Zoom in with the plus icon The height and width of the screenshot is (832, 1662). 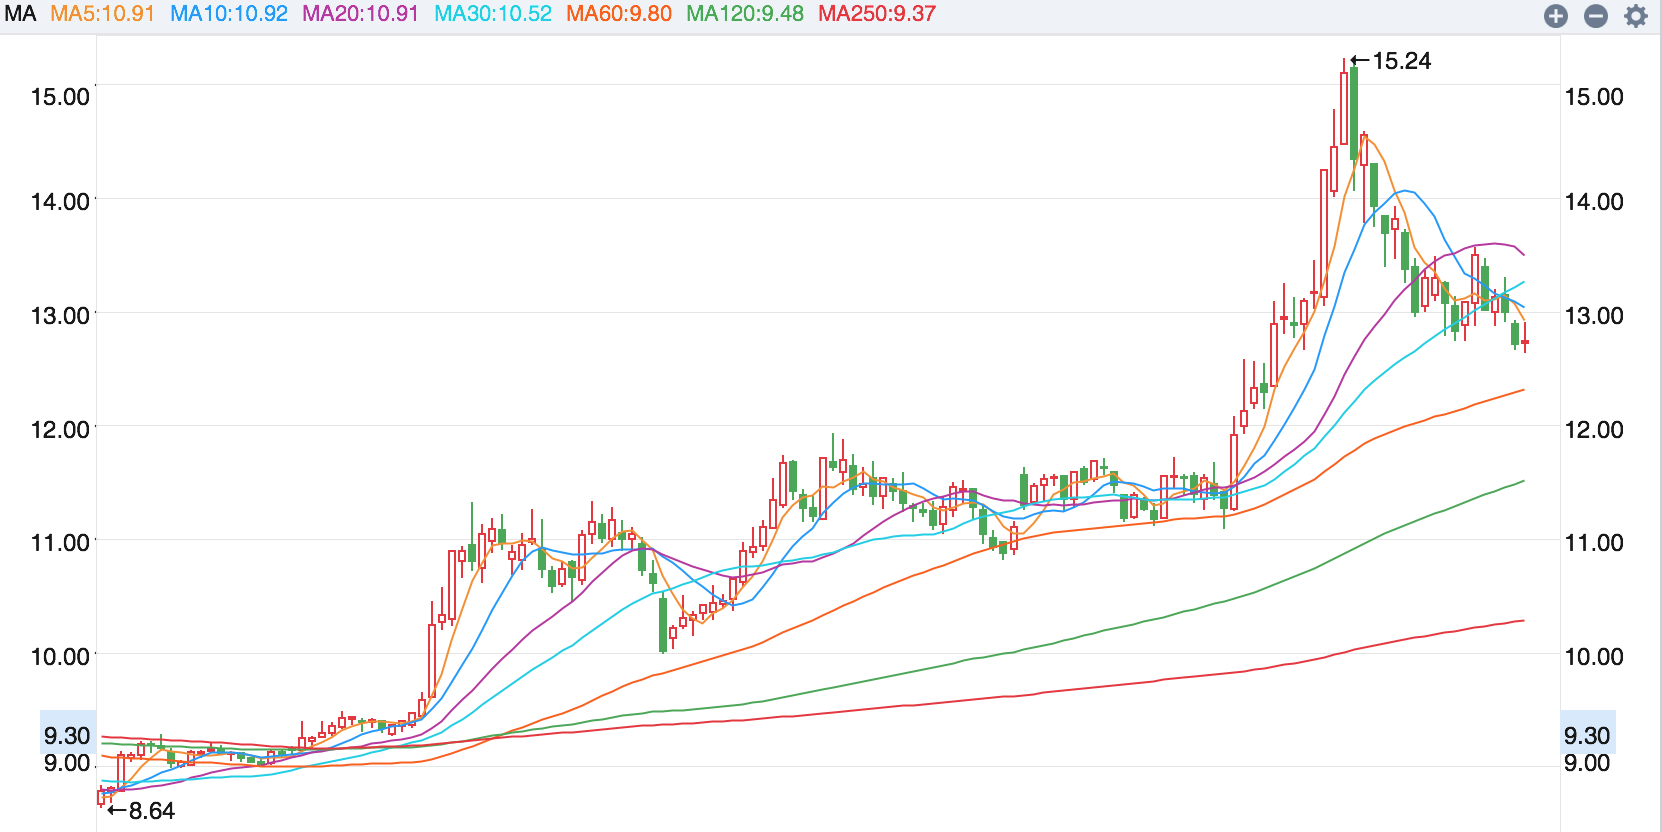click(x=1555, y=16)
